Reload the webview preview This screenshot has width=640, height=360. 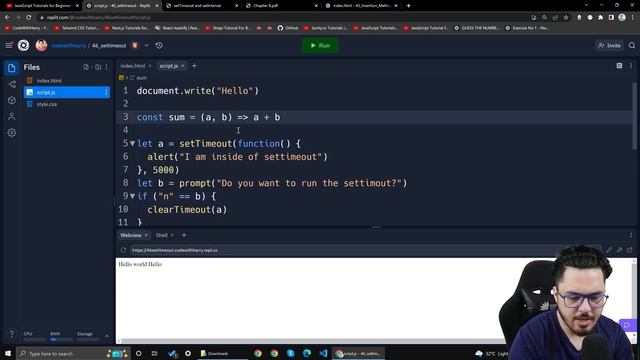(x=123, y=250)
